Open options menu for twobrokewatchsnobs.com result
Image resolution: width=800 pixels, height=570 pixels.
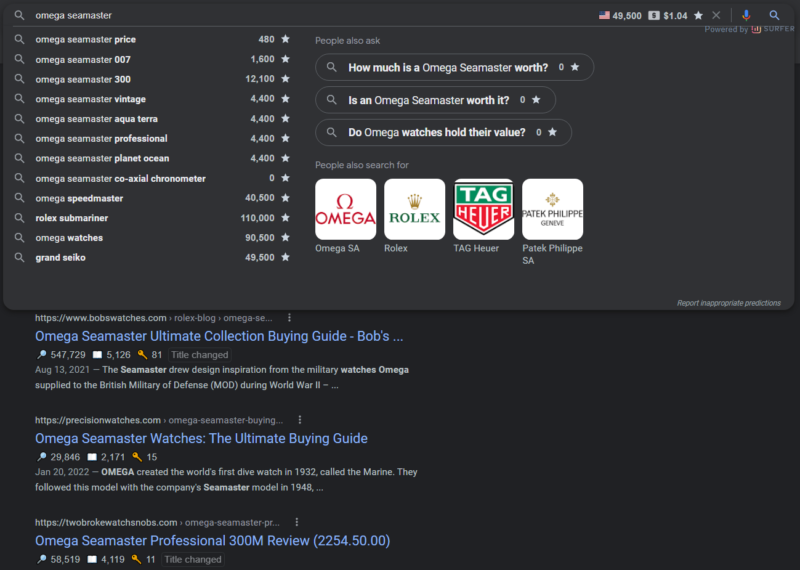coord(297,522)
